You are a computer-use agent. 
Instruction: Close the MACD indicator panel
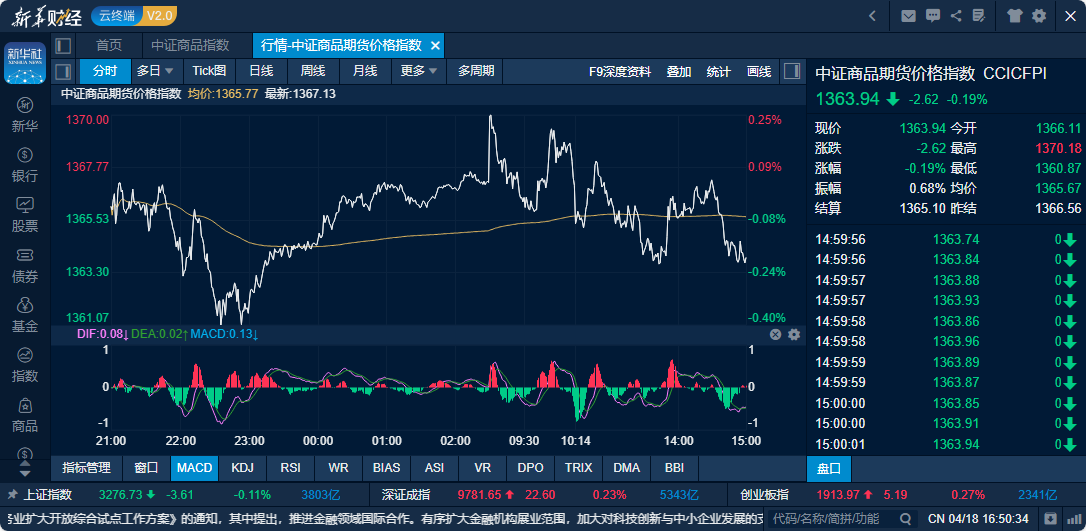(x=775, y=334)
